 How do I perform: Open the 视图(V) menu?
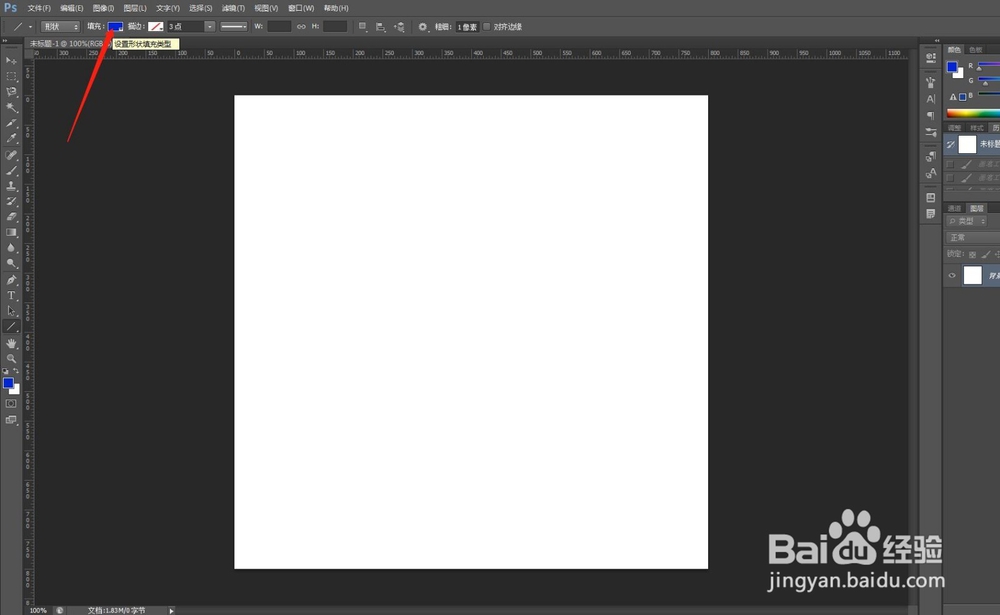(x=266, y=8)
